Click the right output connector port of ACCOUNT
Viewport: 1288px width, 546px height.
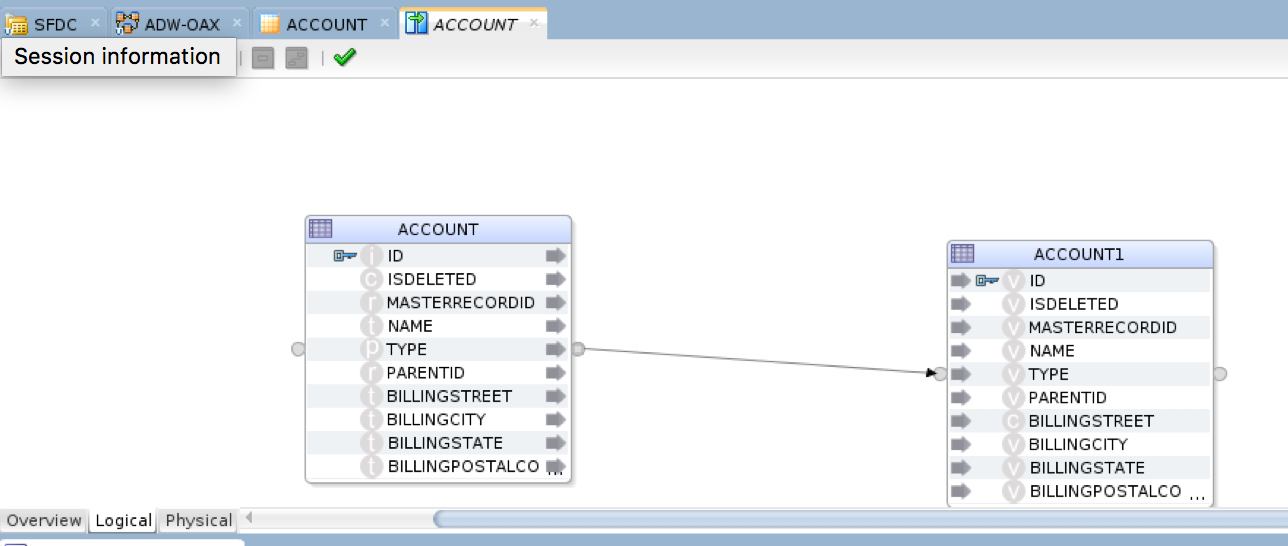[x=578, y=349]
